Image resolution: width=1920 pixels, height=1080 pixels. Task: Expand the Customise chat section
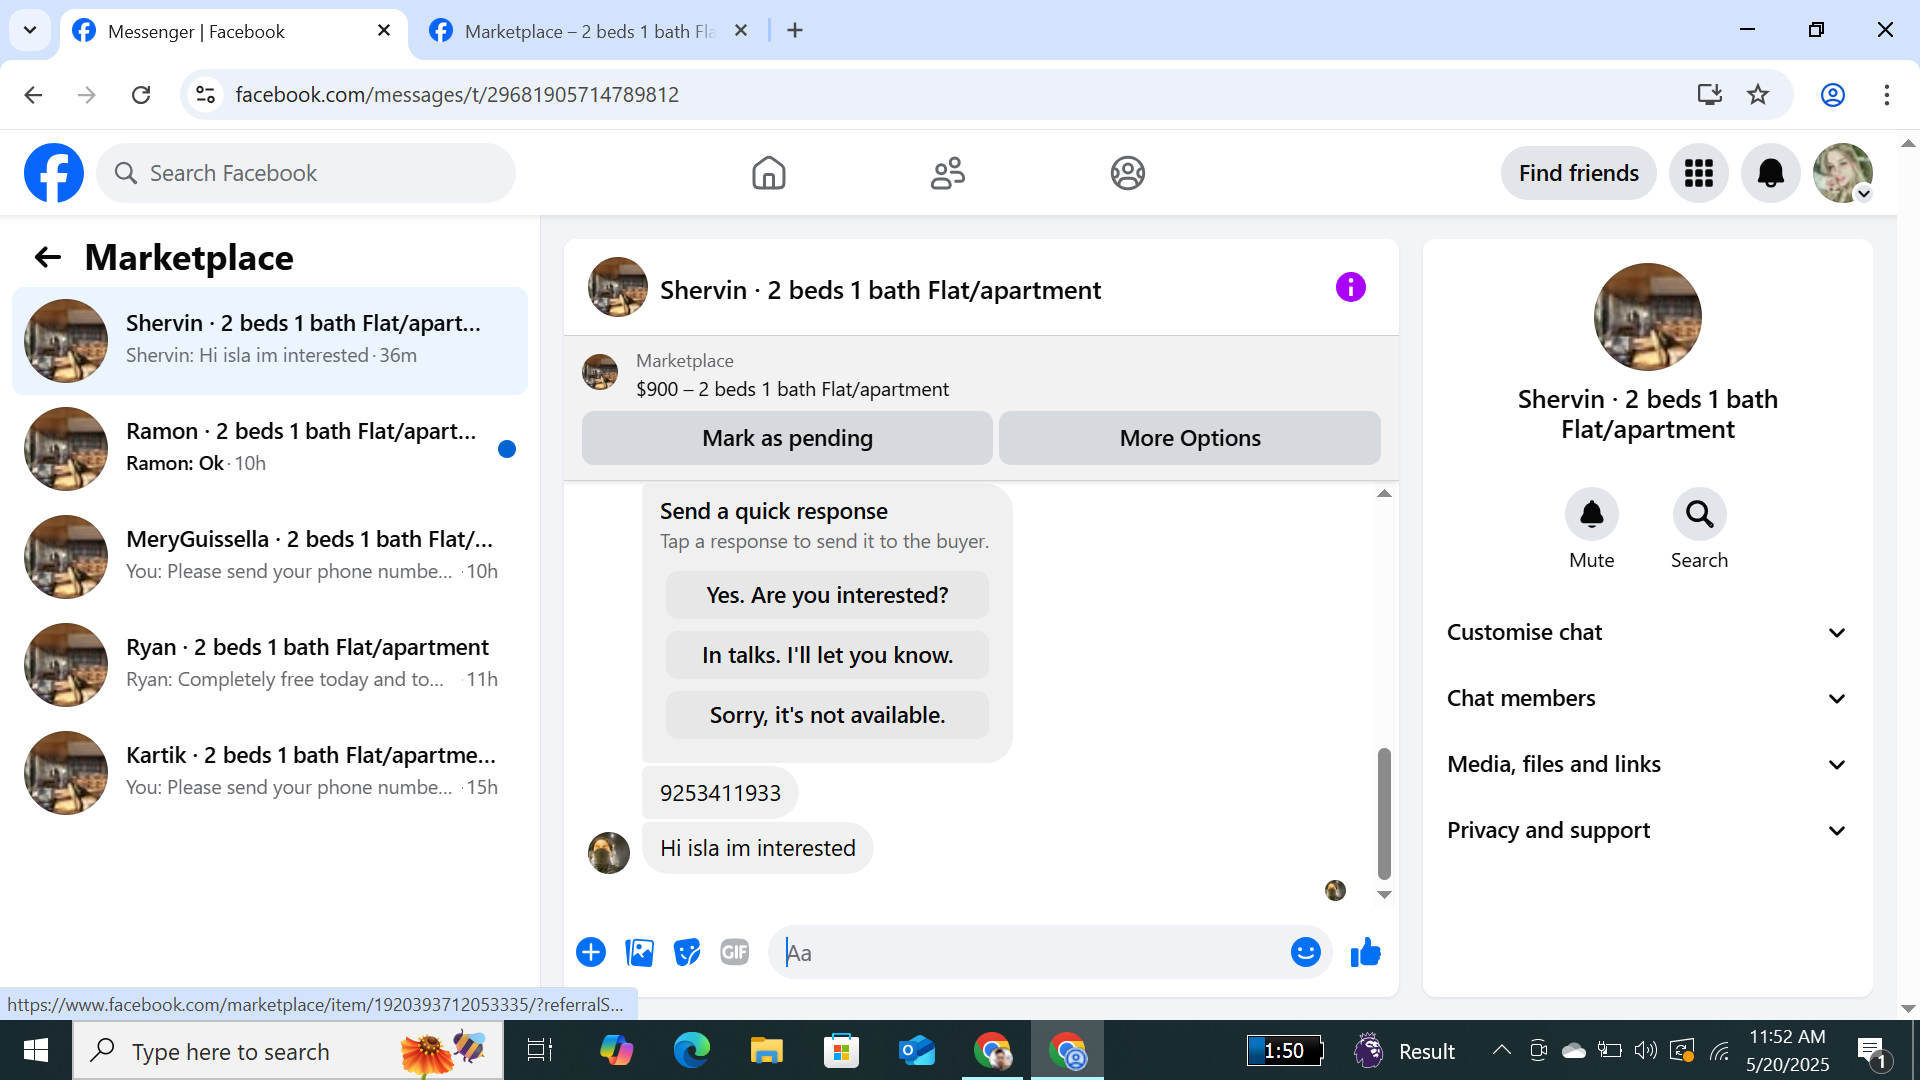(1647, 633)
